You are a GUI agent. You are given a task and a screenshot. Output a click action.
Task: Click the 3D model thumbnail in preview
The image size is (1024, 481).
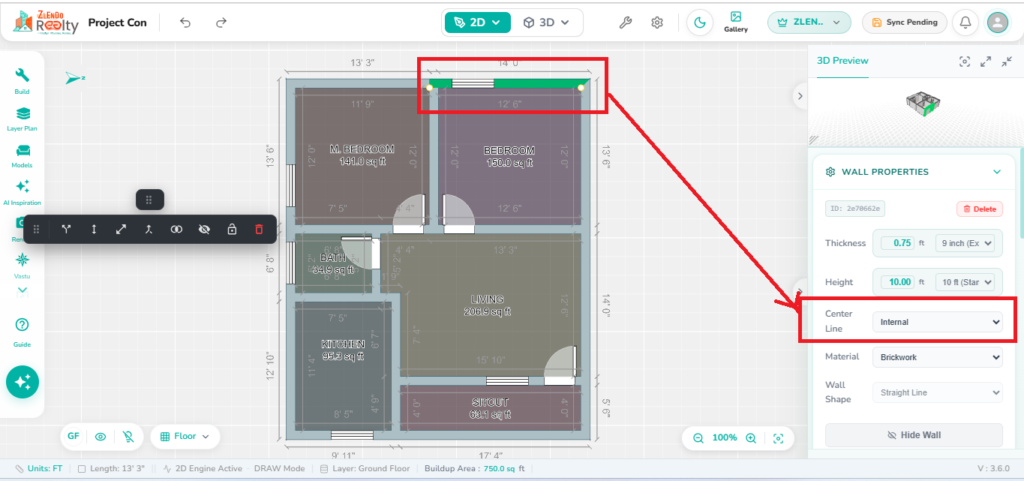(921, 104)
